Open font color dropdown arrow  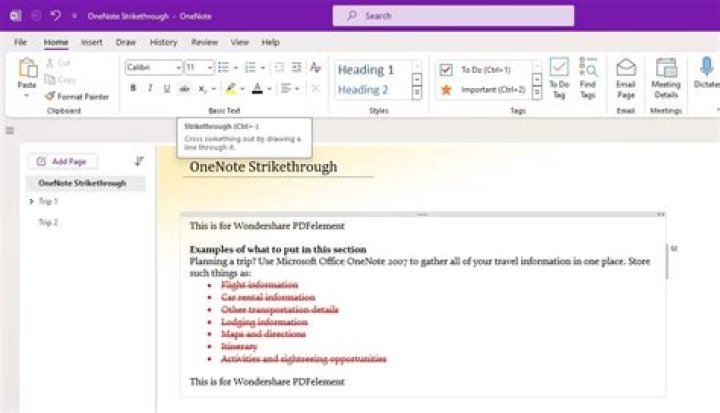270,89
